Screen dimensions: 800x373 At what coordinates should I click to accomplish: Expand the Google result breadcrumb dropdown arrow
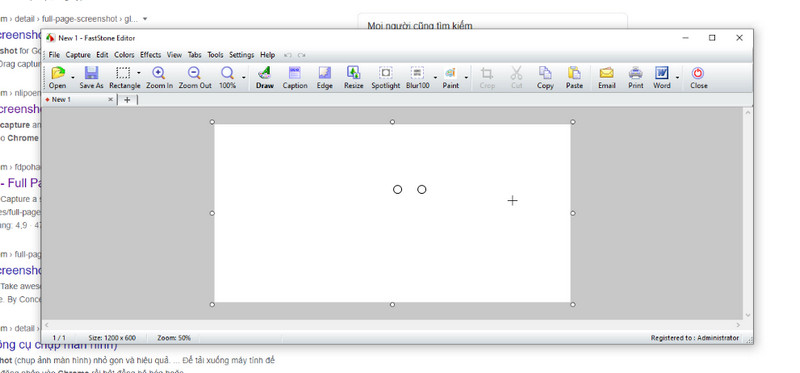click(145, 19)
